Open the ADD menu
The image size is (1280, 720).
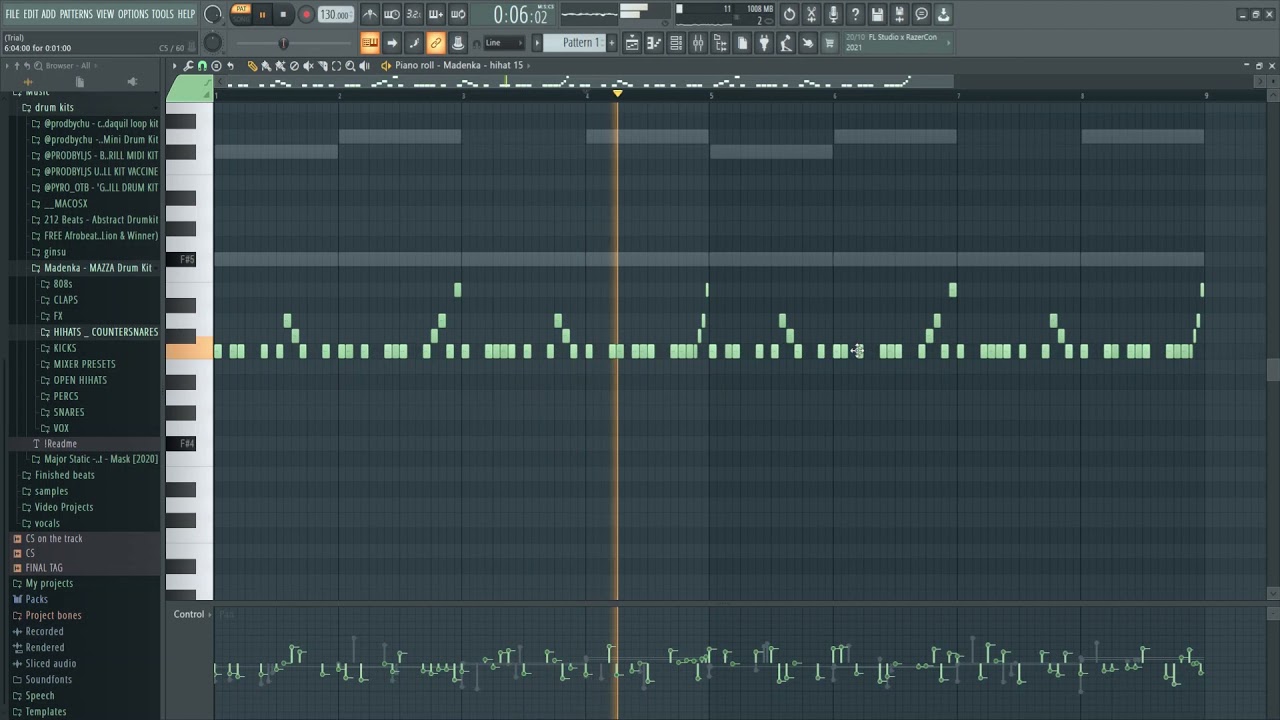click(48, 14)
